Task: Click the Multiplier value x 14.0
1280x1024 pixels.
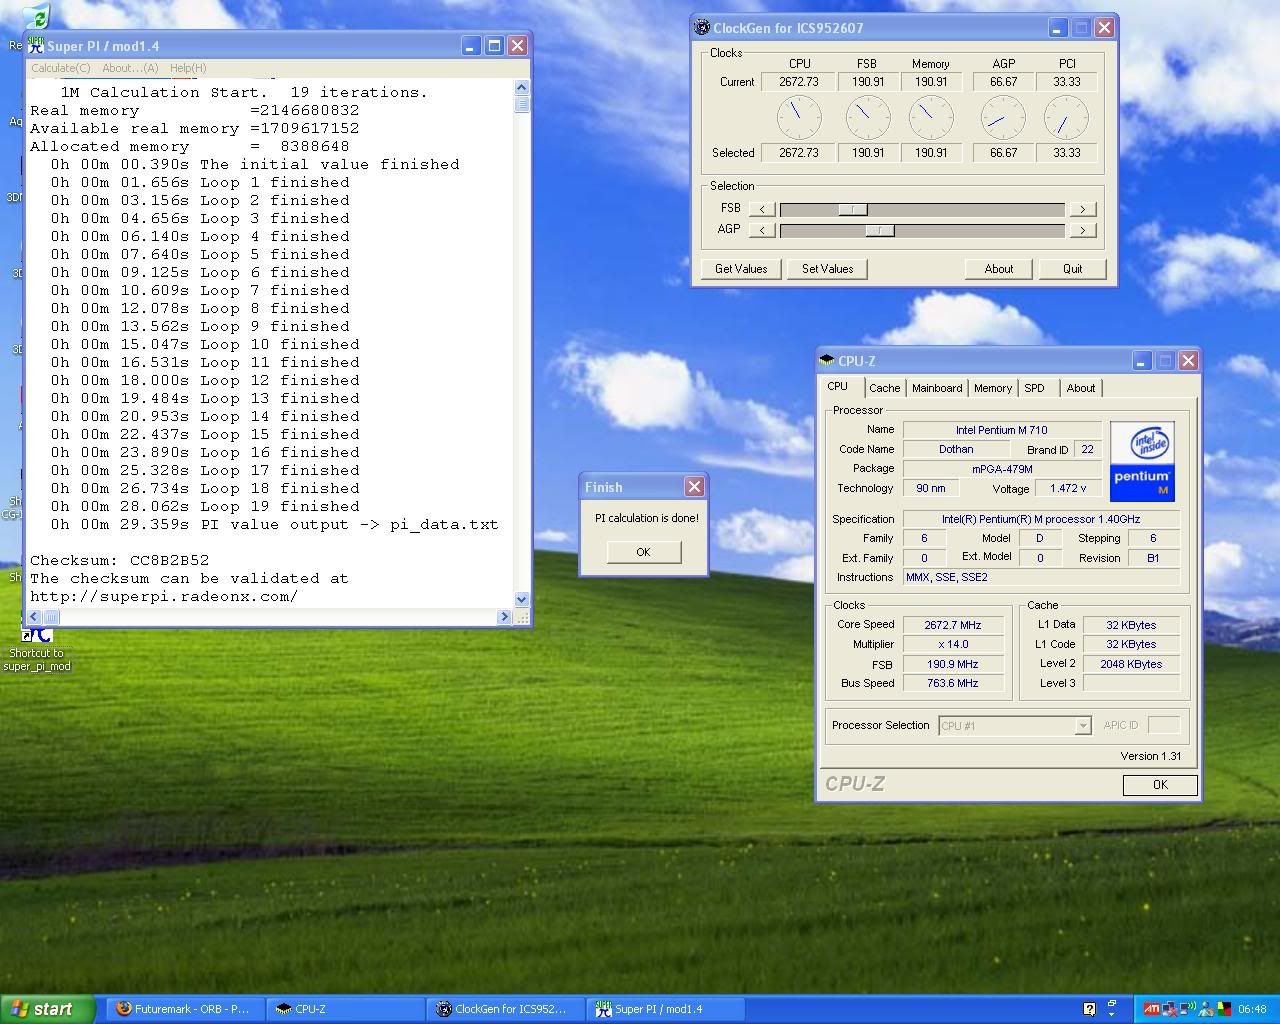Action: 952,645
